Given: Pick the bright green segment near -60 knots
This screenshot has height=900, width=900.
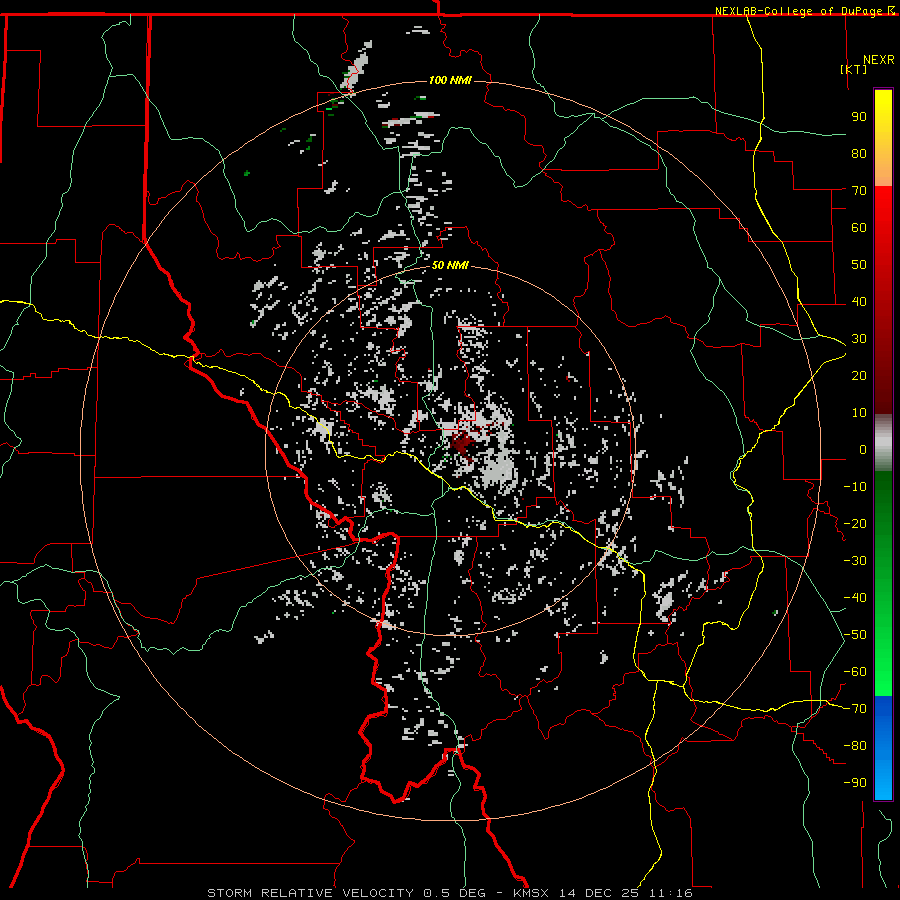Looking at the screenshot, I should tap(883, 669).
